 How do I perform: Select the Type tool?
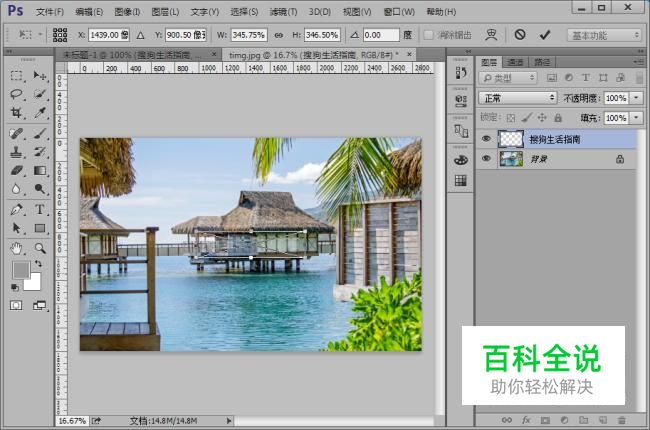click(40, 209)
